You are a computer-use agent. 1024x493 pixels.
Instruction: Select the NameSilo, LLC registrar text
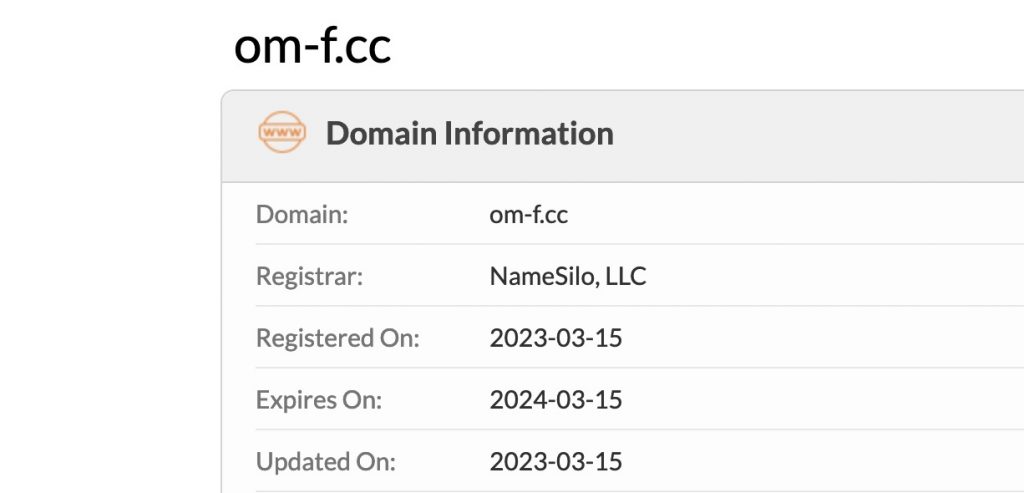pos(568,276)
